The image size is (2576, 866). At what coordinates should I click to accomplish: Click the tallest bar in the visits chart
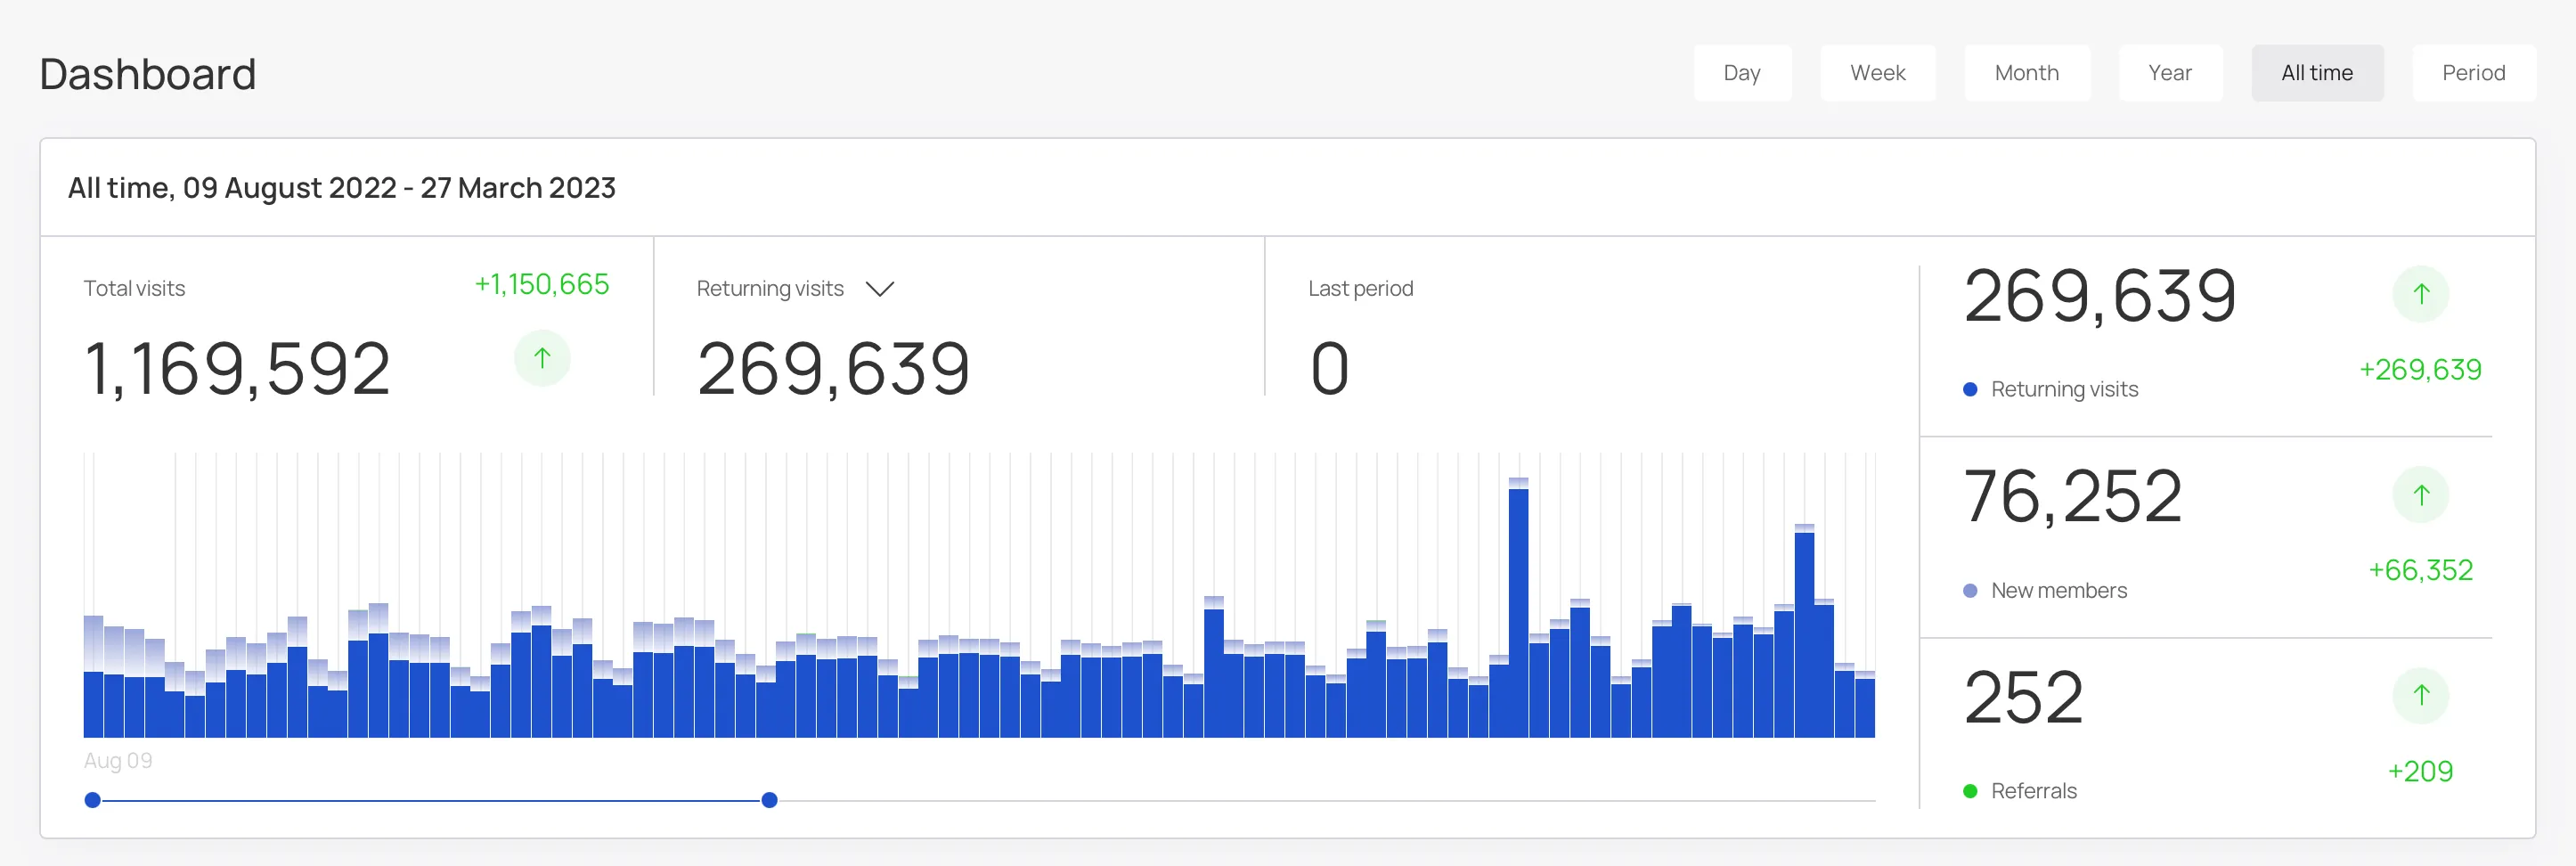click(x=1518, y=608)
